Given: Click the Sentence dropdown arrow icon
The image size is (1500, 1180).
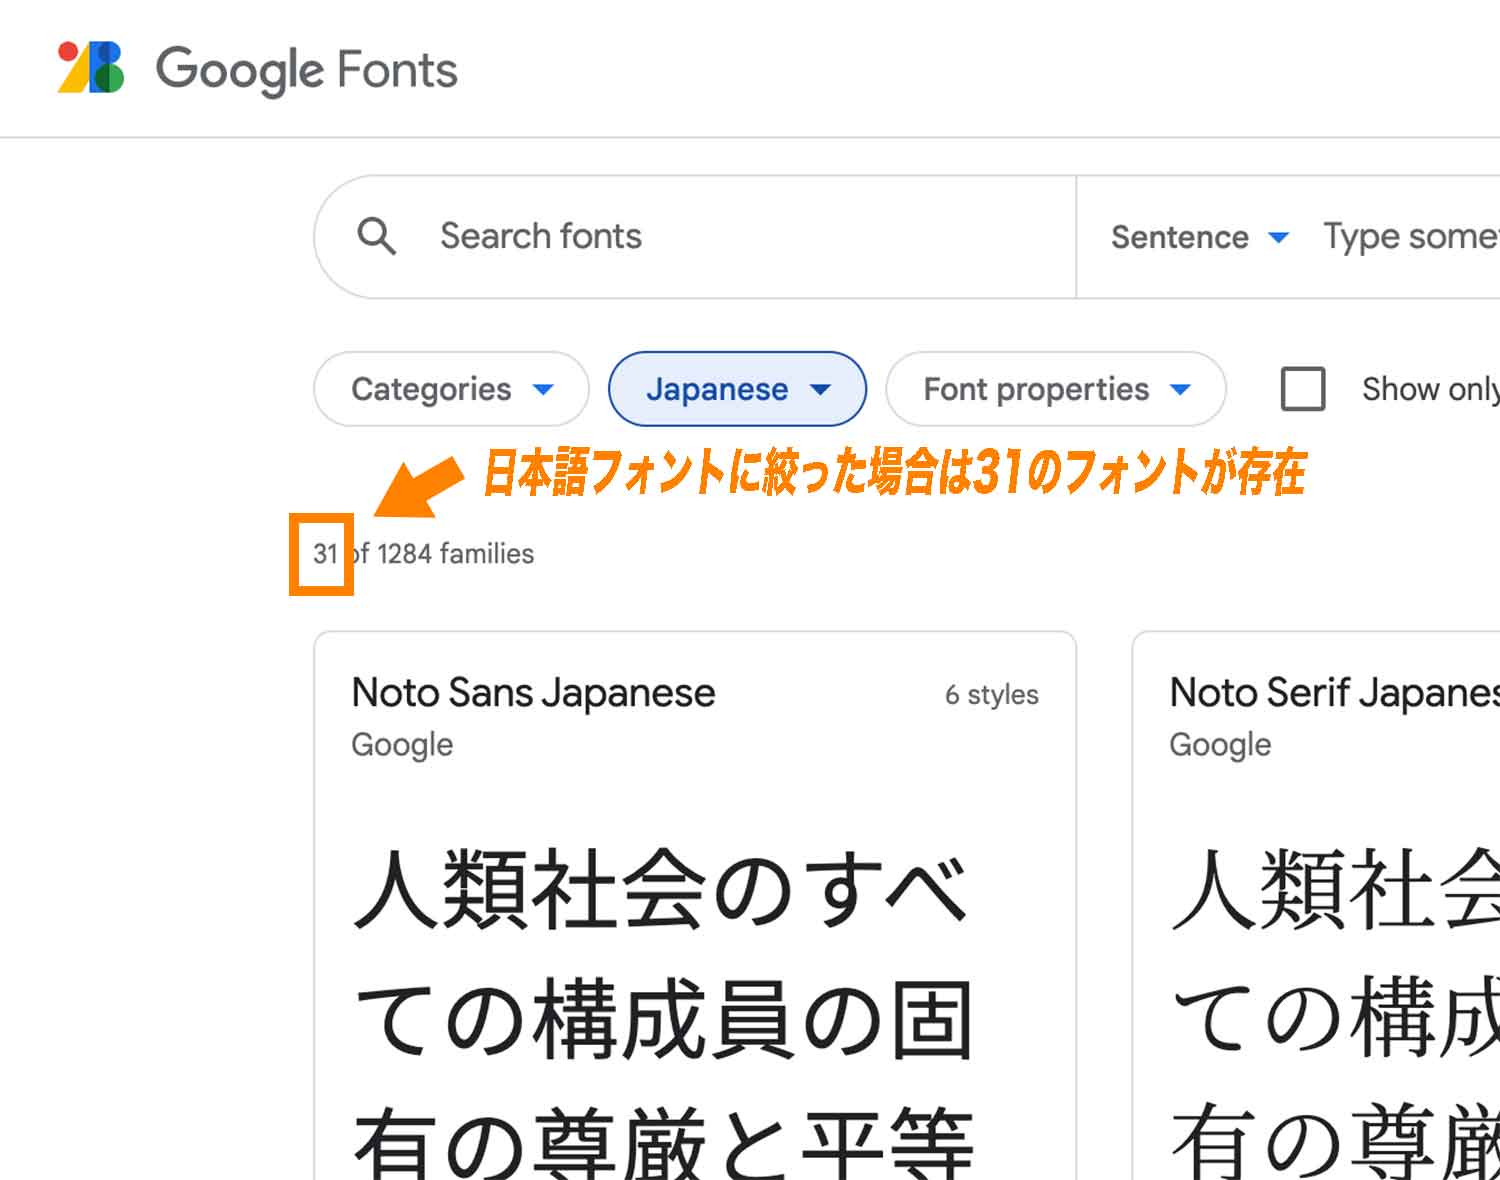Looking at the screenshot, I should (1278, 238).
